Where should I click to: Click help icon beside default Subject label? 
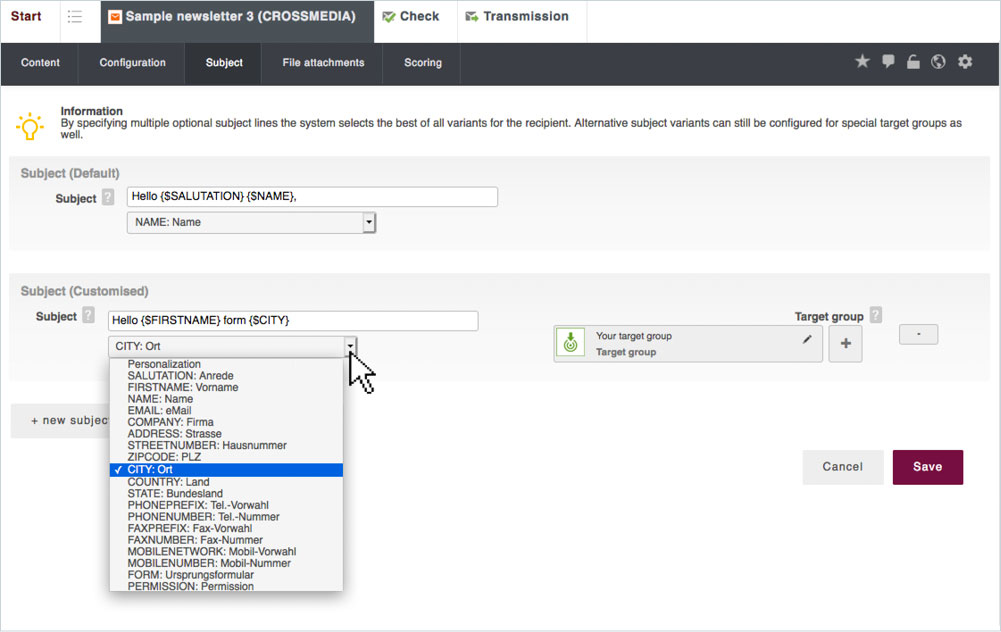coord(108,198)
